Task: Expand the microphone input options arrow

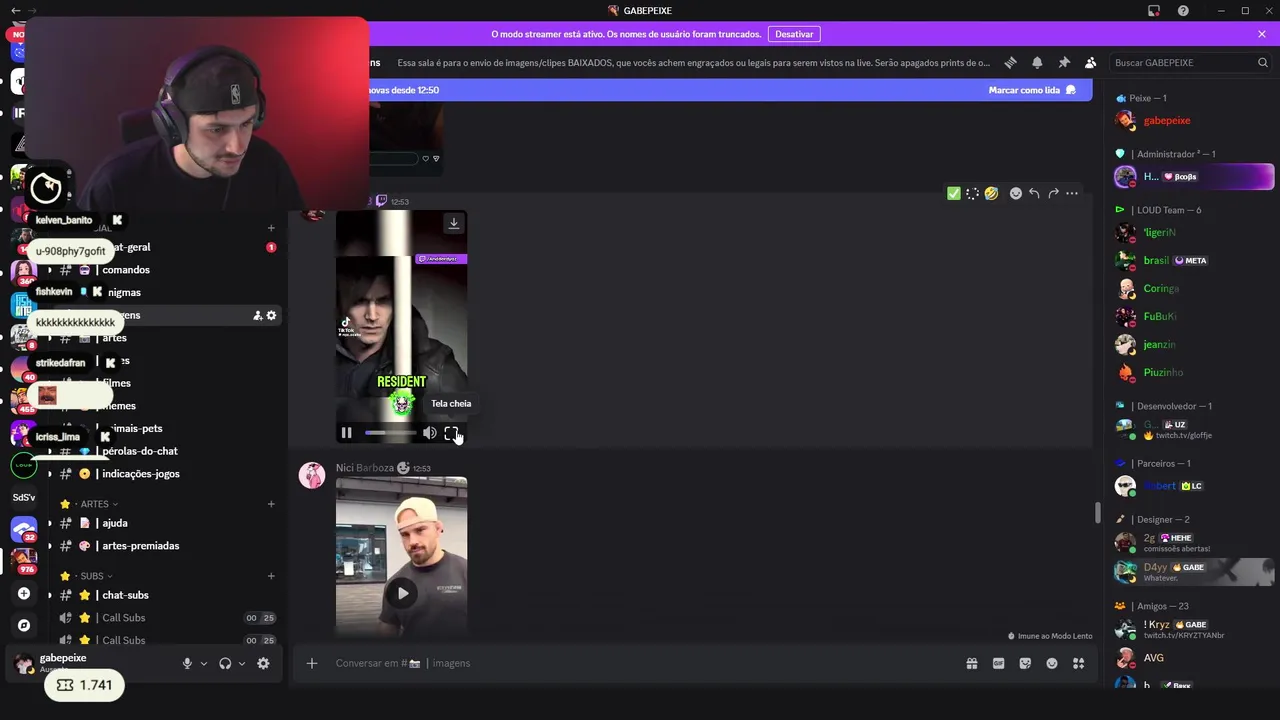Action: (x=204, y=663)
